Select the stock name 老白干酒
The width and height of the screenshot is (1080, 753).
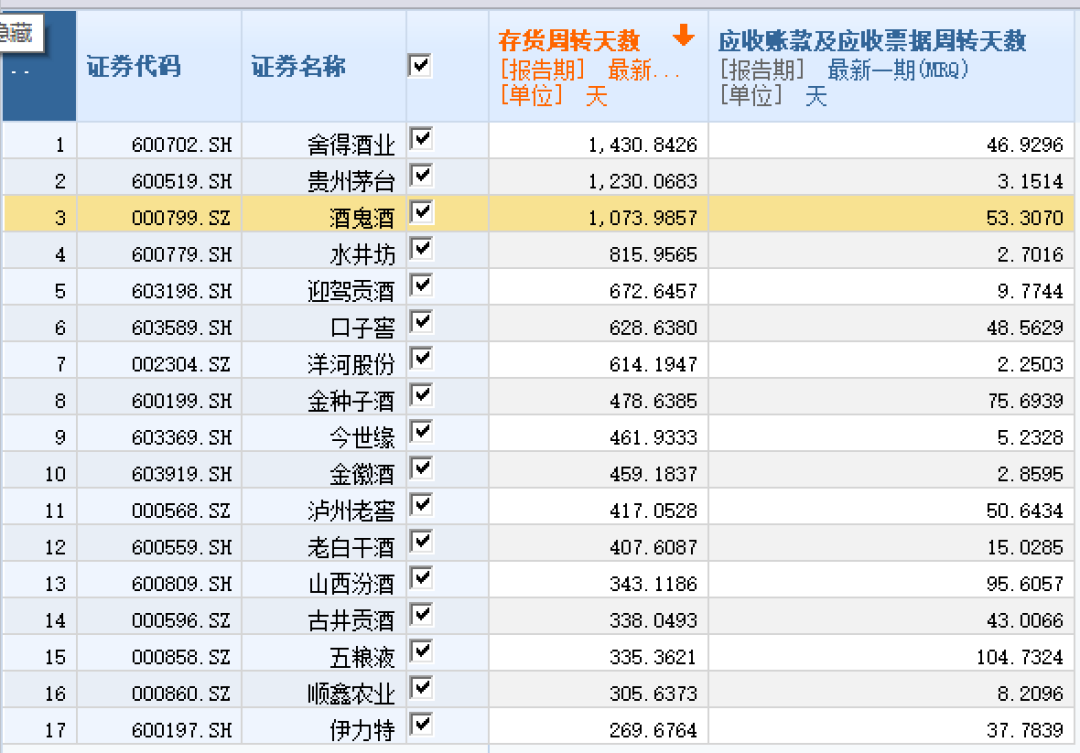click(x=351, y=548)
